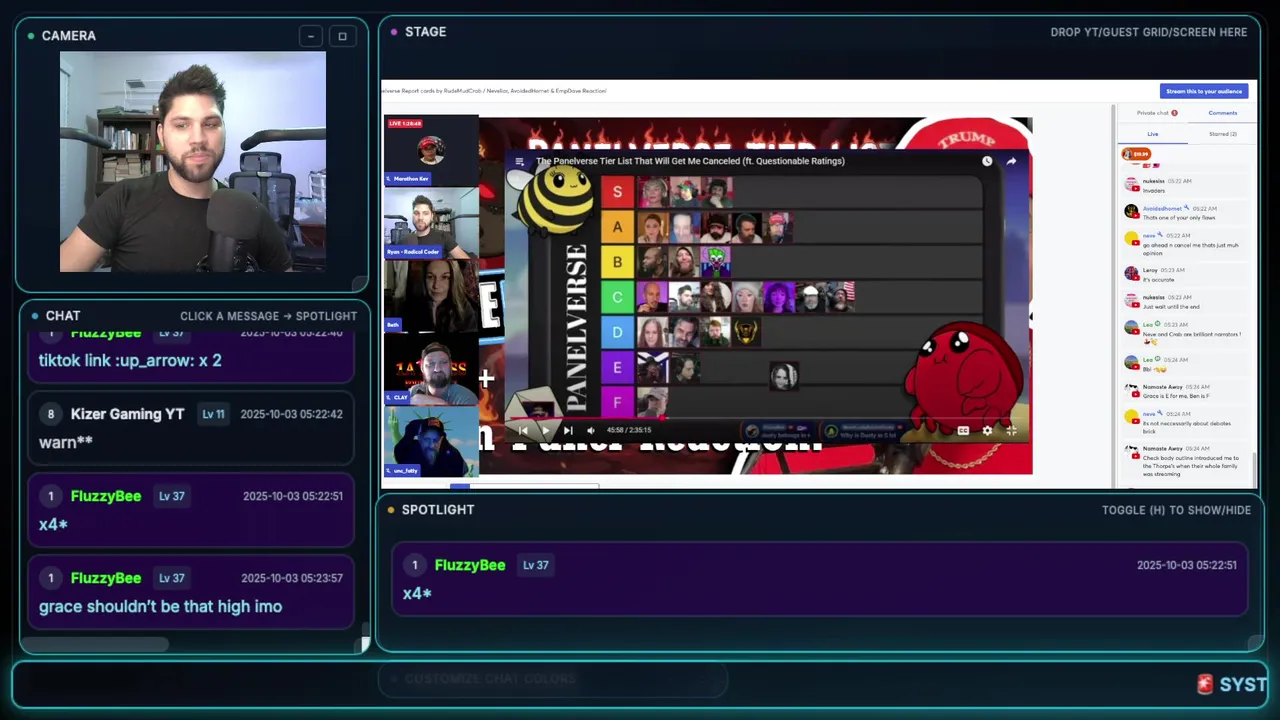Click the LIVE timer badge
1280x720 pixels.
coord(405,123)
